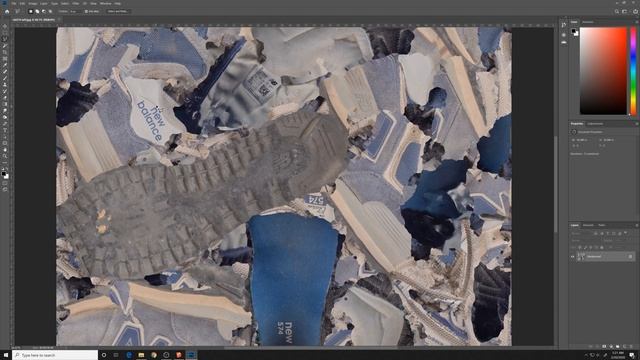
Task: Select the Brush tool
Action: pos(5,78)
